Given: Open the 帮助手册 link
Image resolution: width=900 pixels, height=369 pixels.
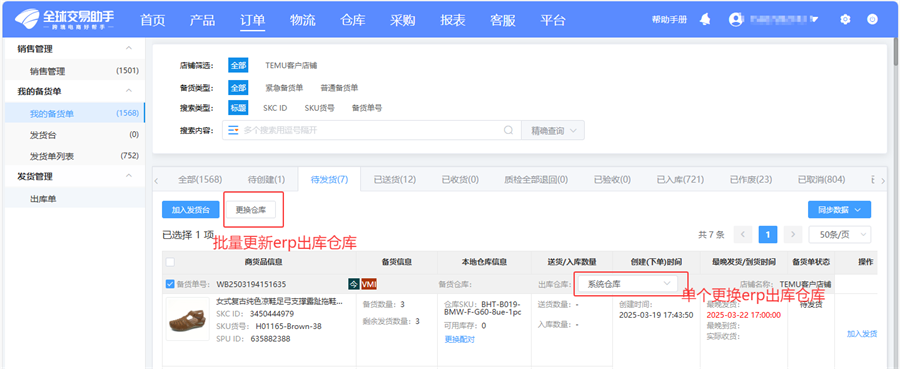Looking at the screenshot, I should (x=669, y=20).
